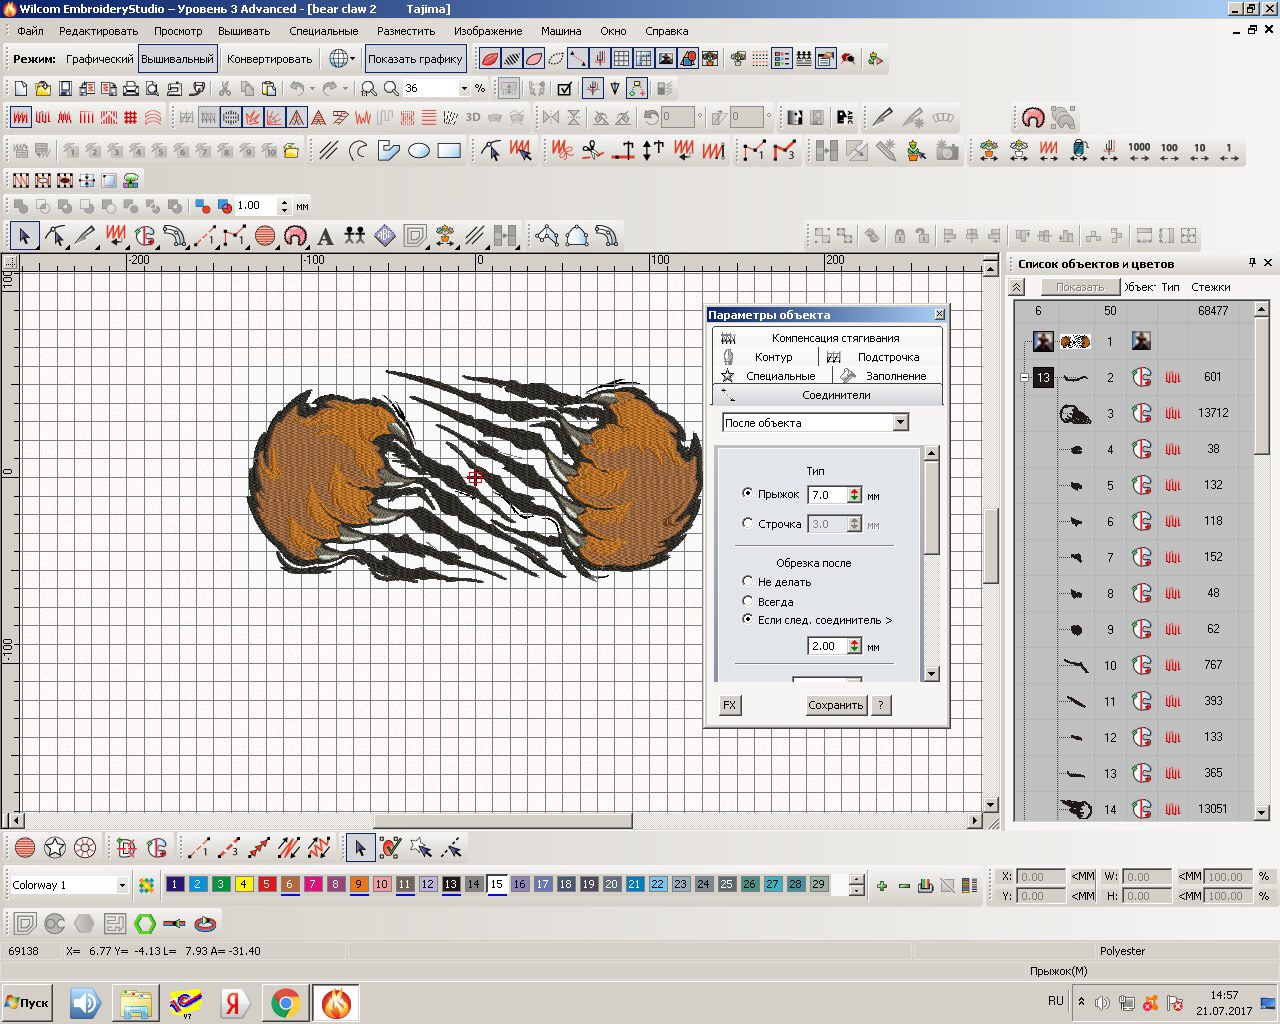Select 'Не делать' trim option
1280x1024 pixels.
pyautogui.click(x=748, y=581)
